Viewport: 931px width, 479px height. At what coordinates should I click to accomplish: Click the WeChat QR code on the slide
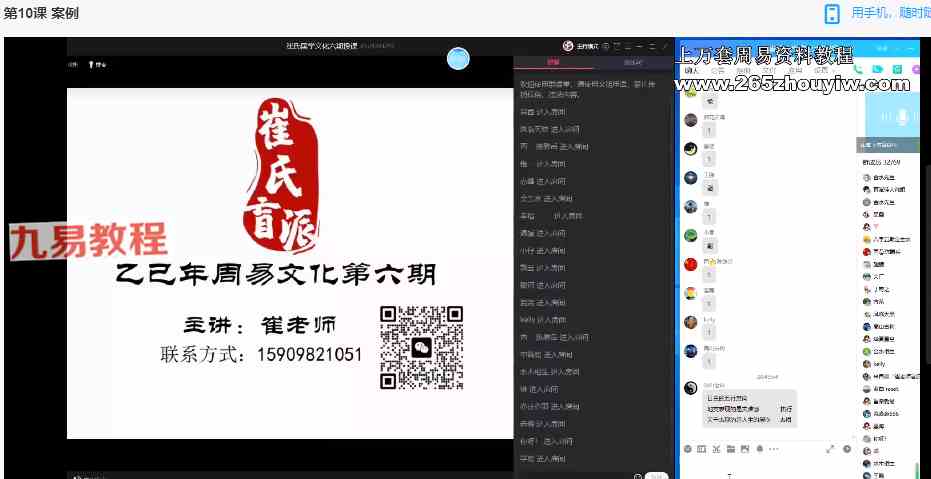coord(421,347)
